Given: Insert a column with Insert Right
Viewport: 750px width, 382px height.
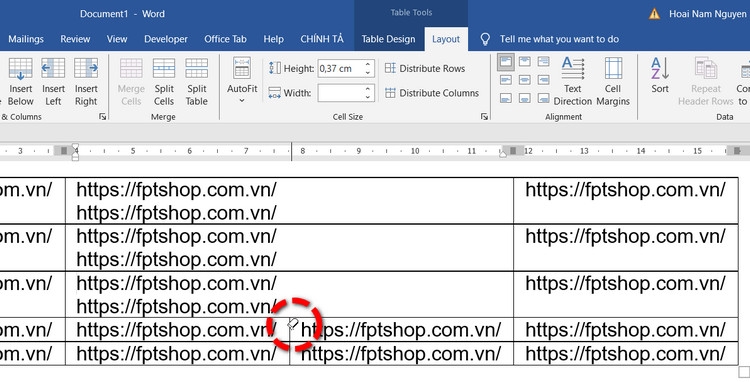Looking at the screenshot, I should pyautogui.click(x=86, y=81).
